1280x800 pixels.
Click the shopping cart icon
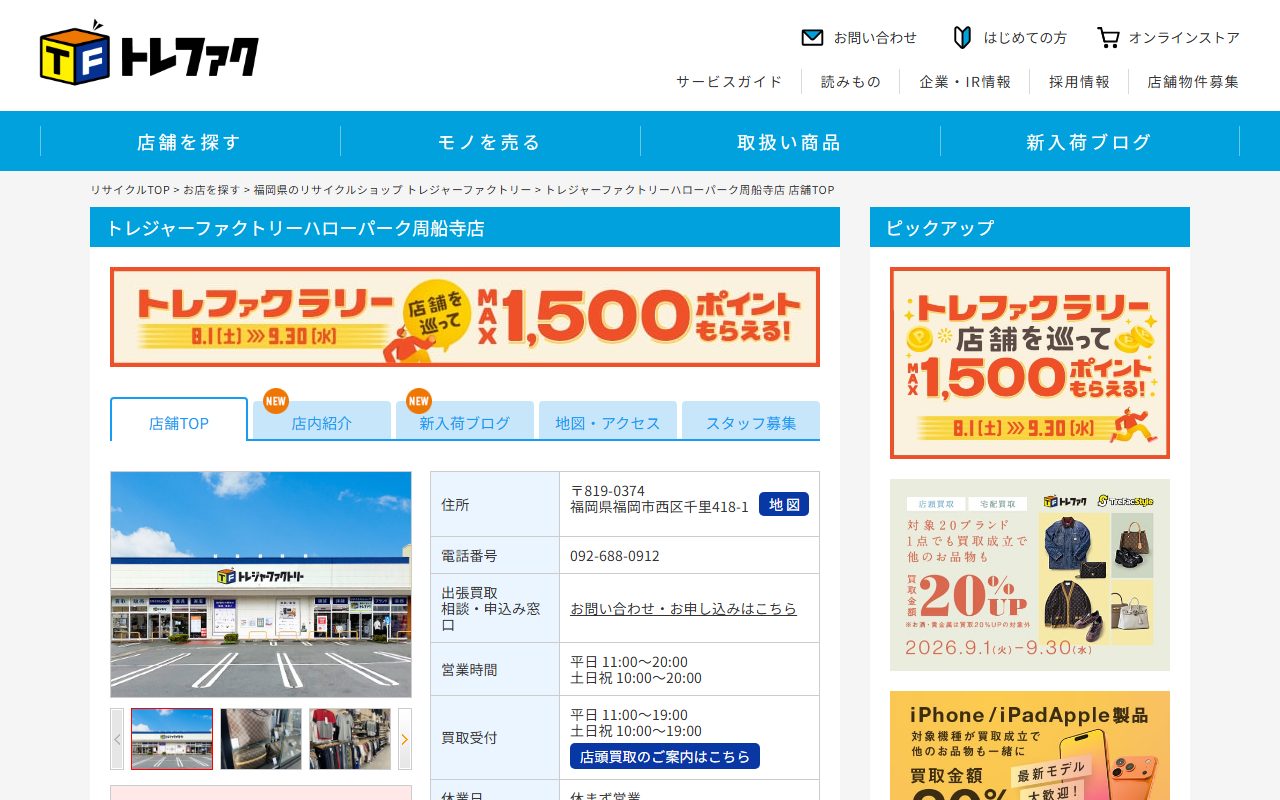click(1108, 38)
